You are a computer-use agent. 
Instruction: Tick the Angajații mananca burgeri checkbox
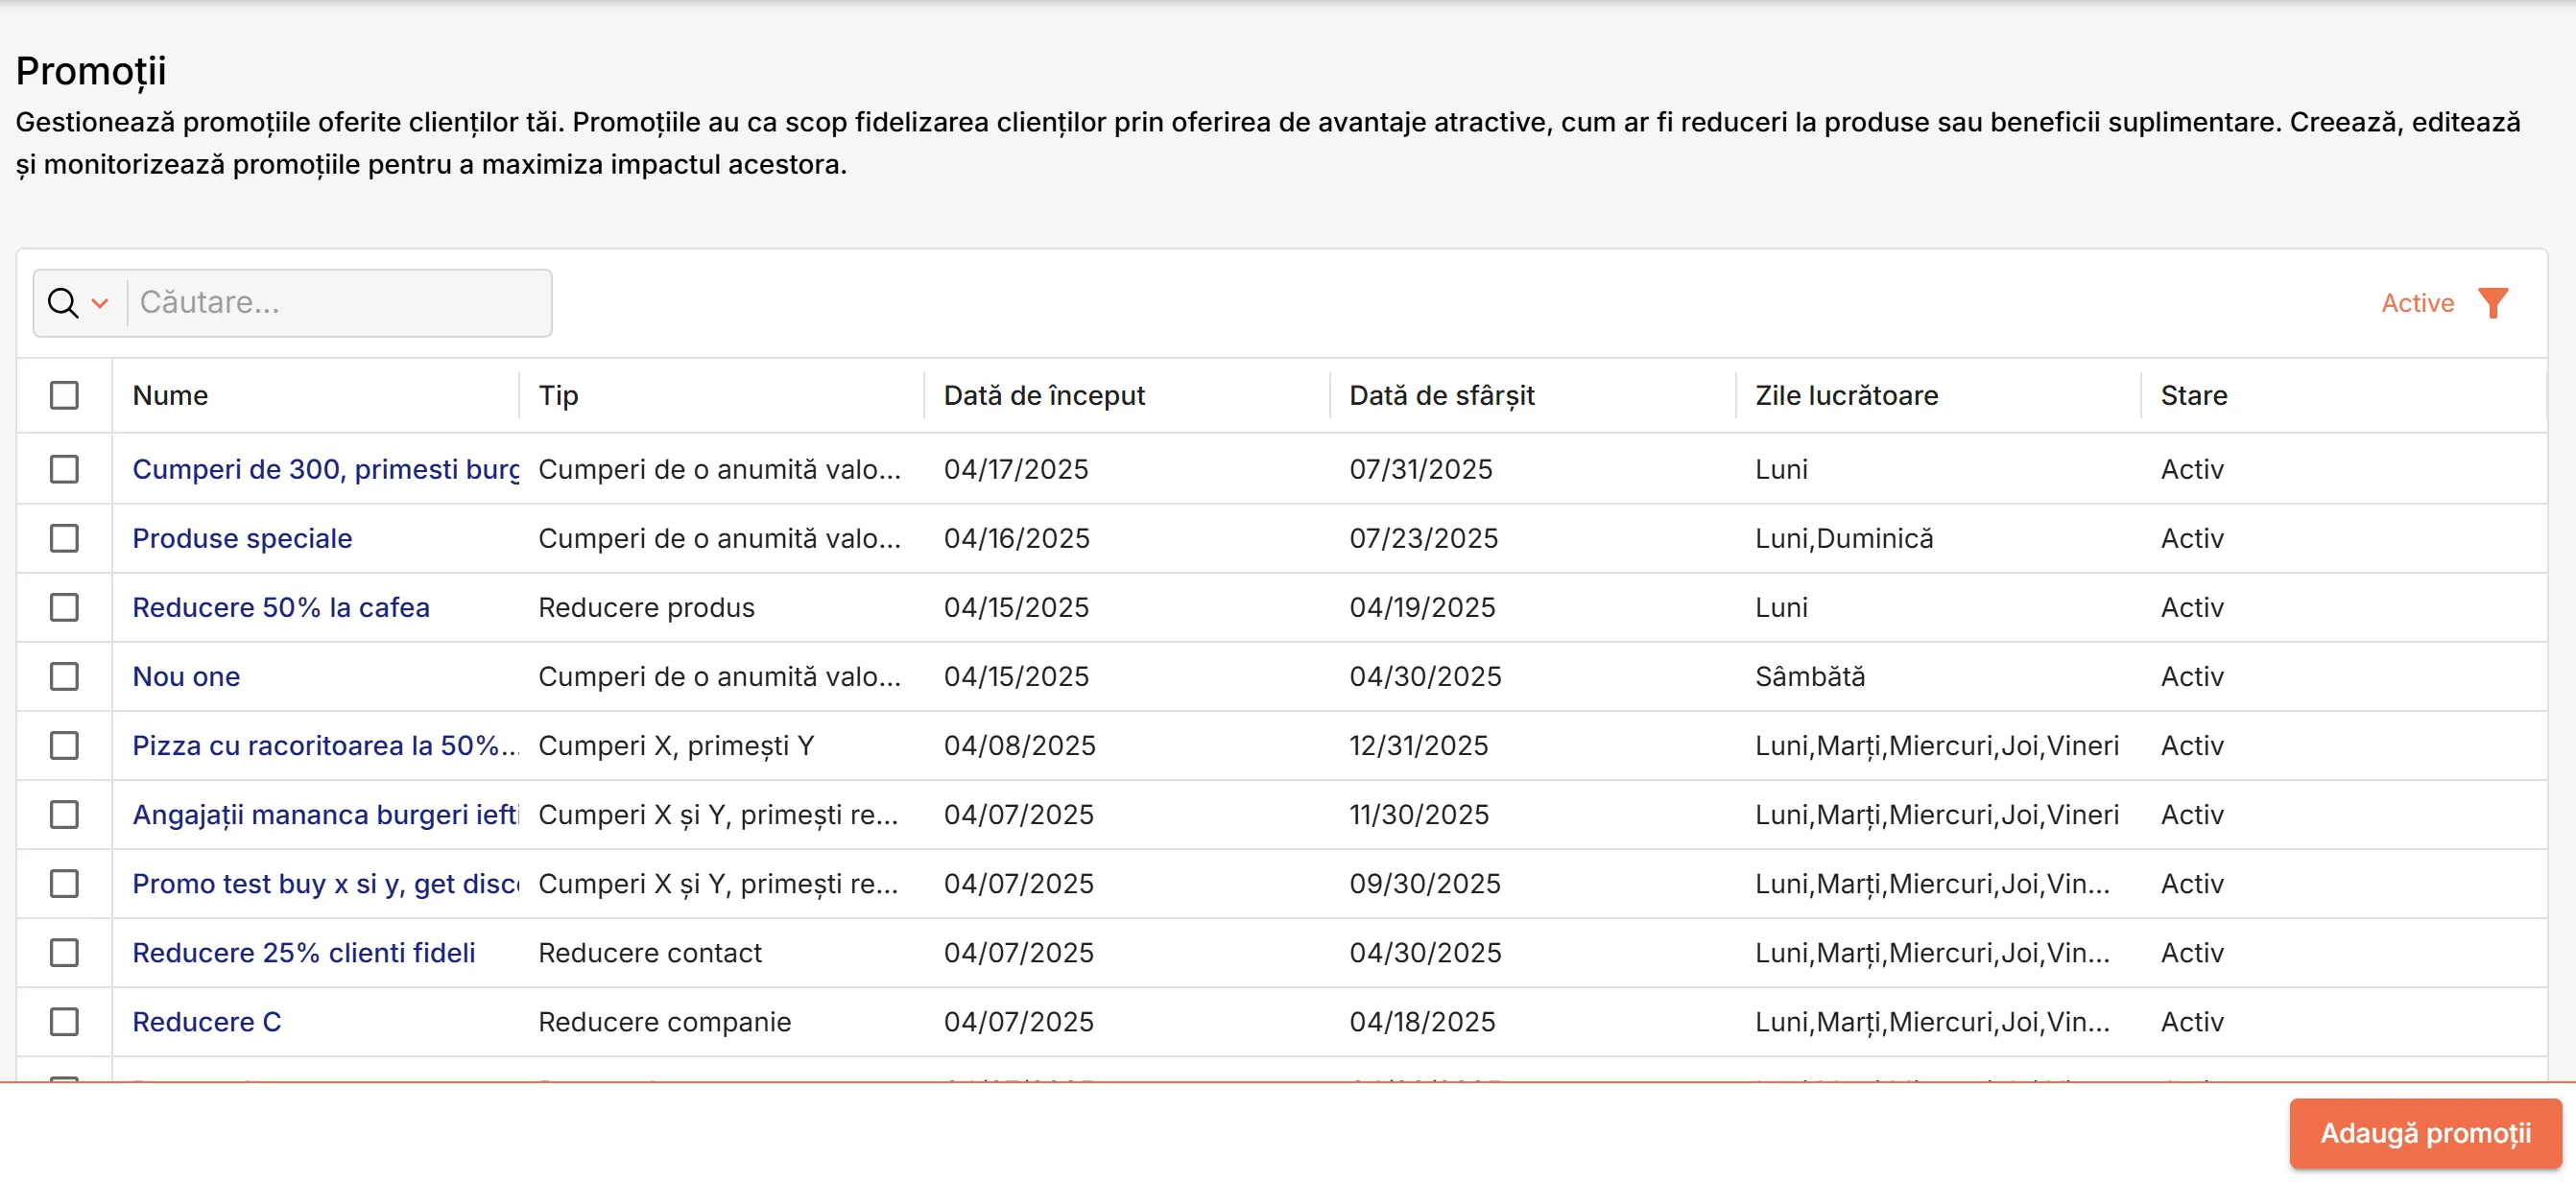64,814
